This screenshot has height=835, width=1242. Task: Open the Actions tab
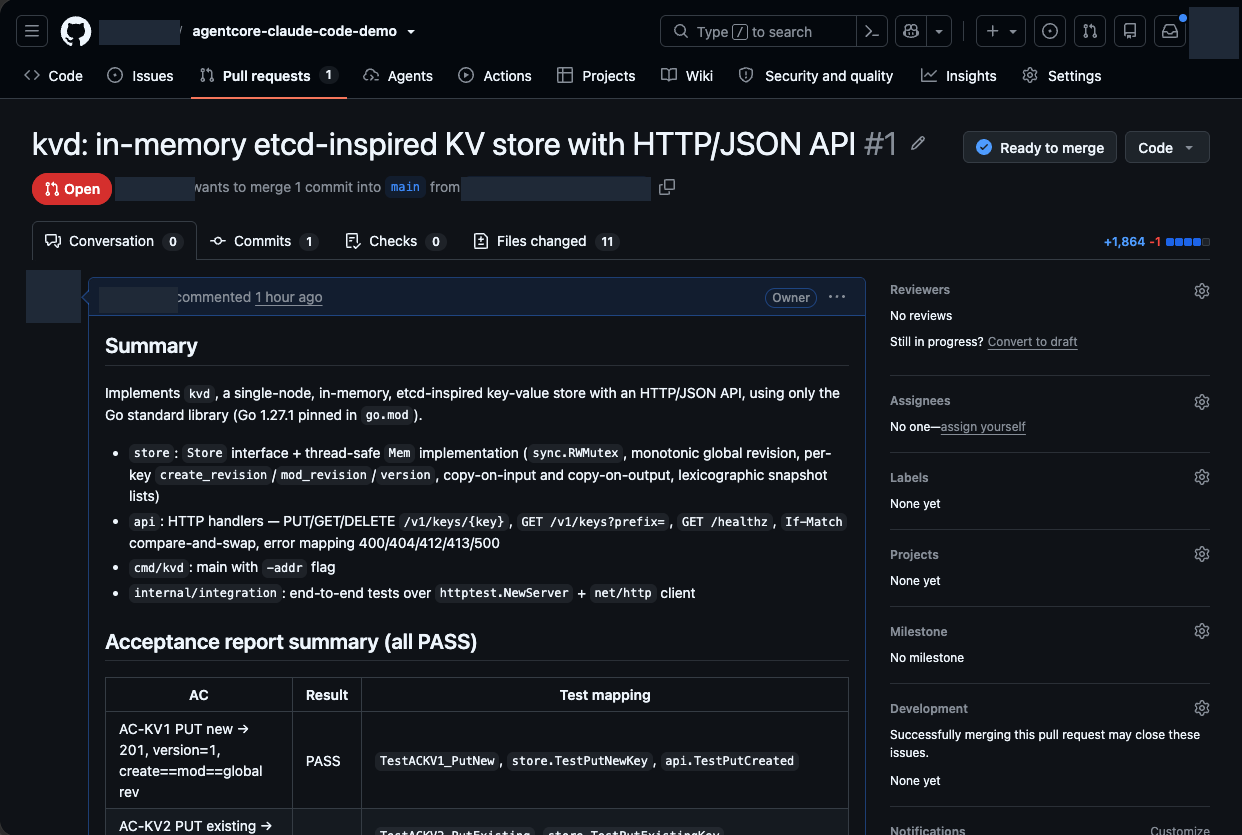click(x=495, y=75)
